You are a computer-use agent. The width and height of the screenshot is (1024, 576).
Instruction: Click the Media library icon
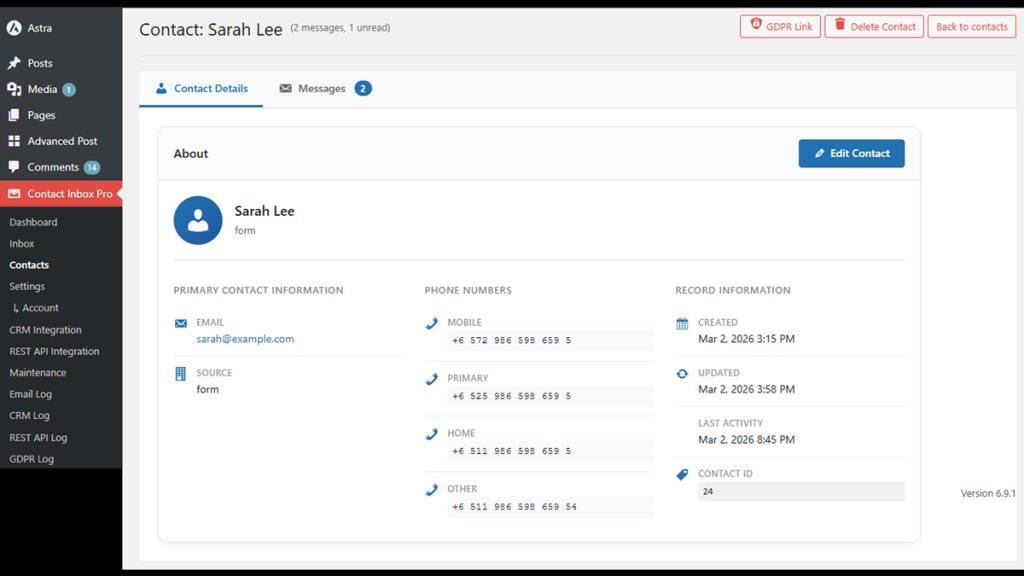point(14,89)
